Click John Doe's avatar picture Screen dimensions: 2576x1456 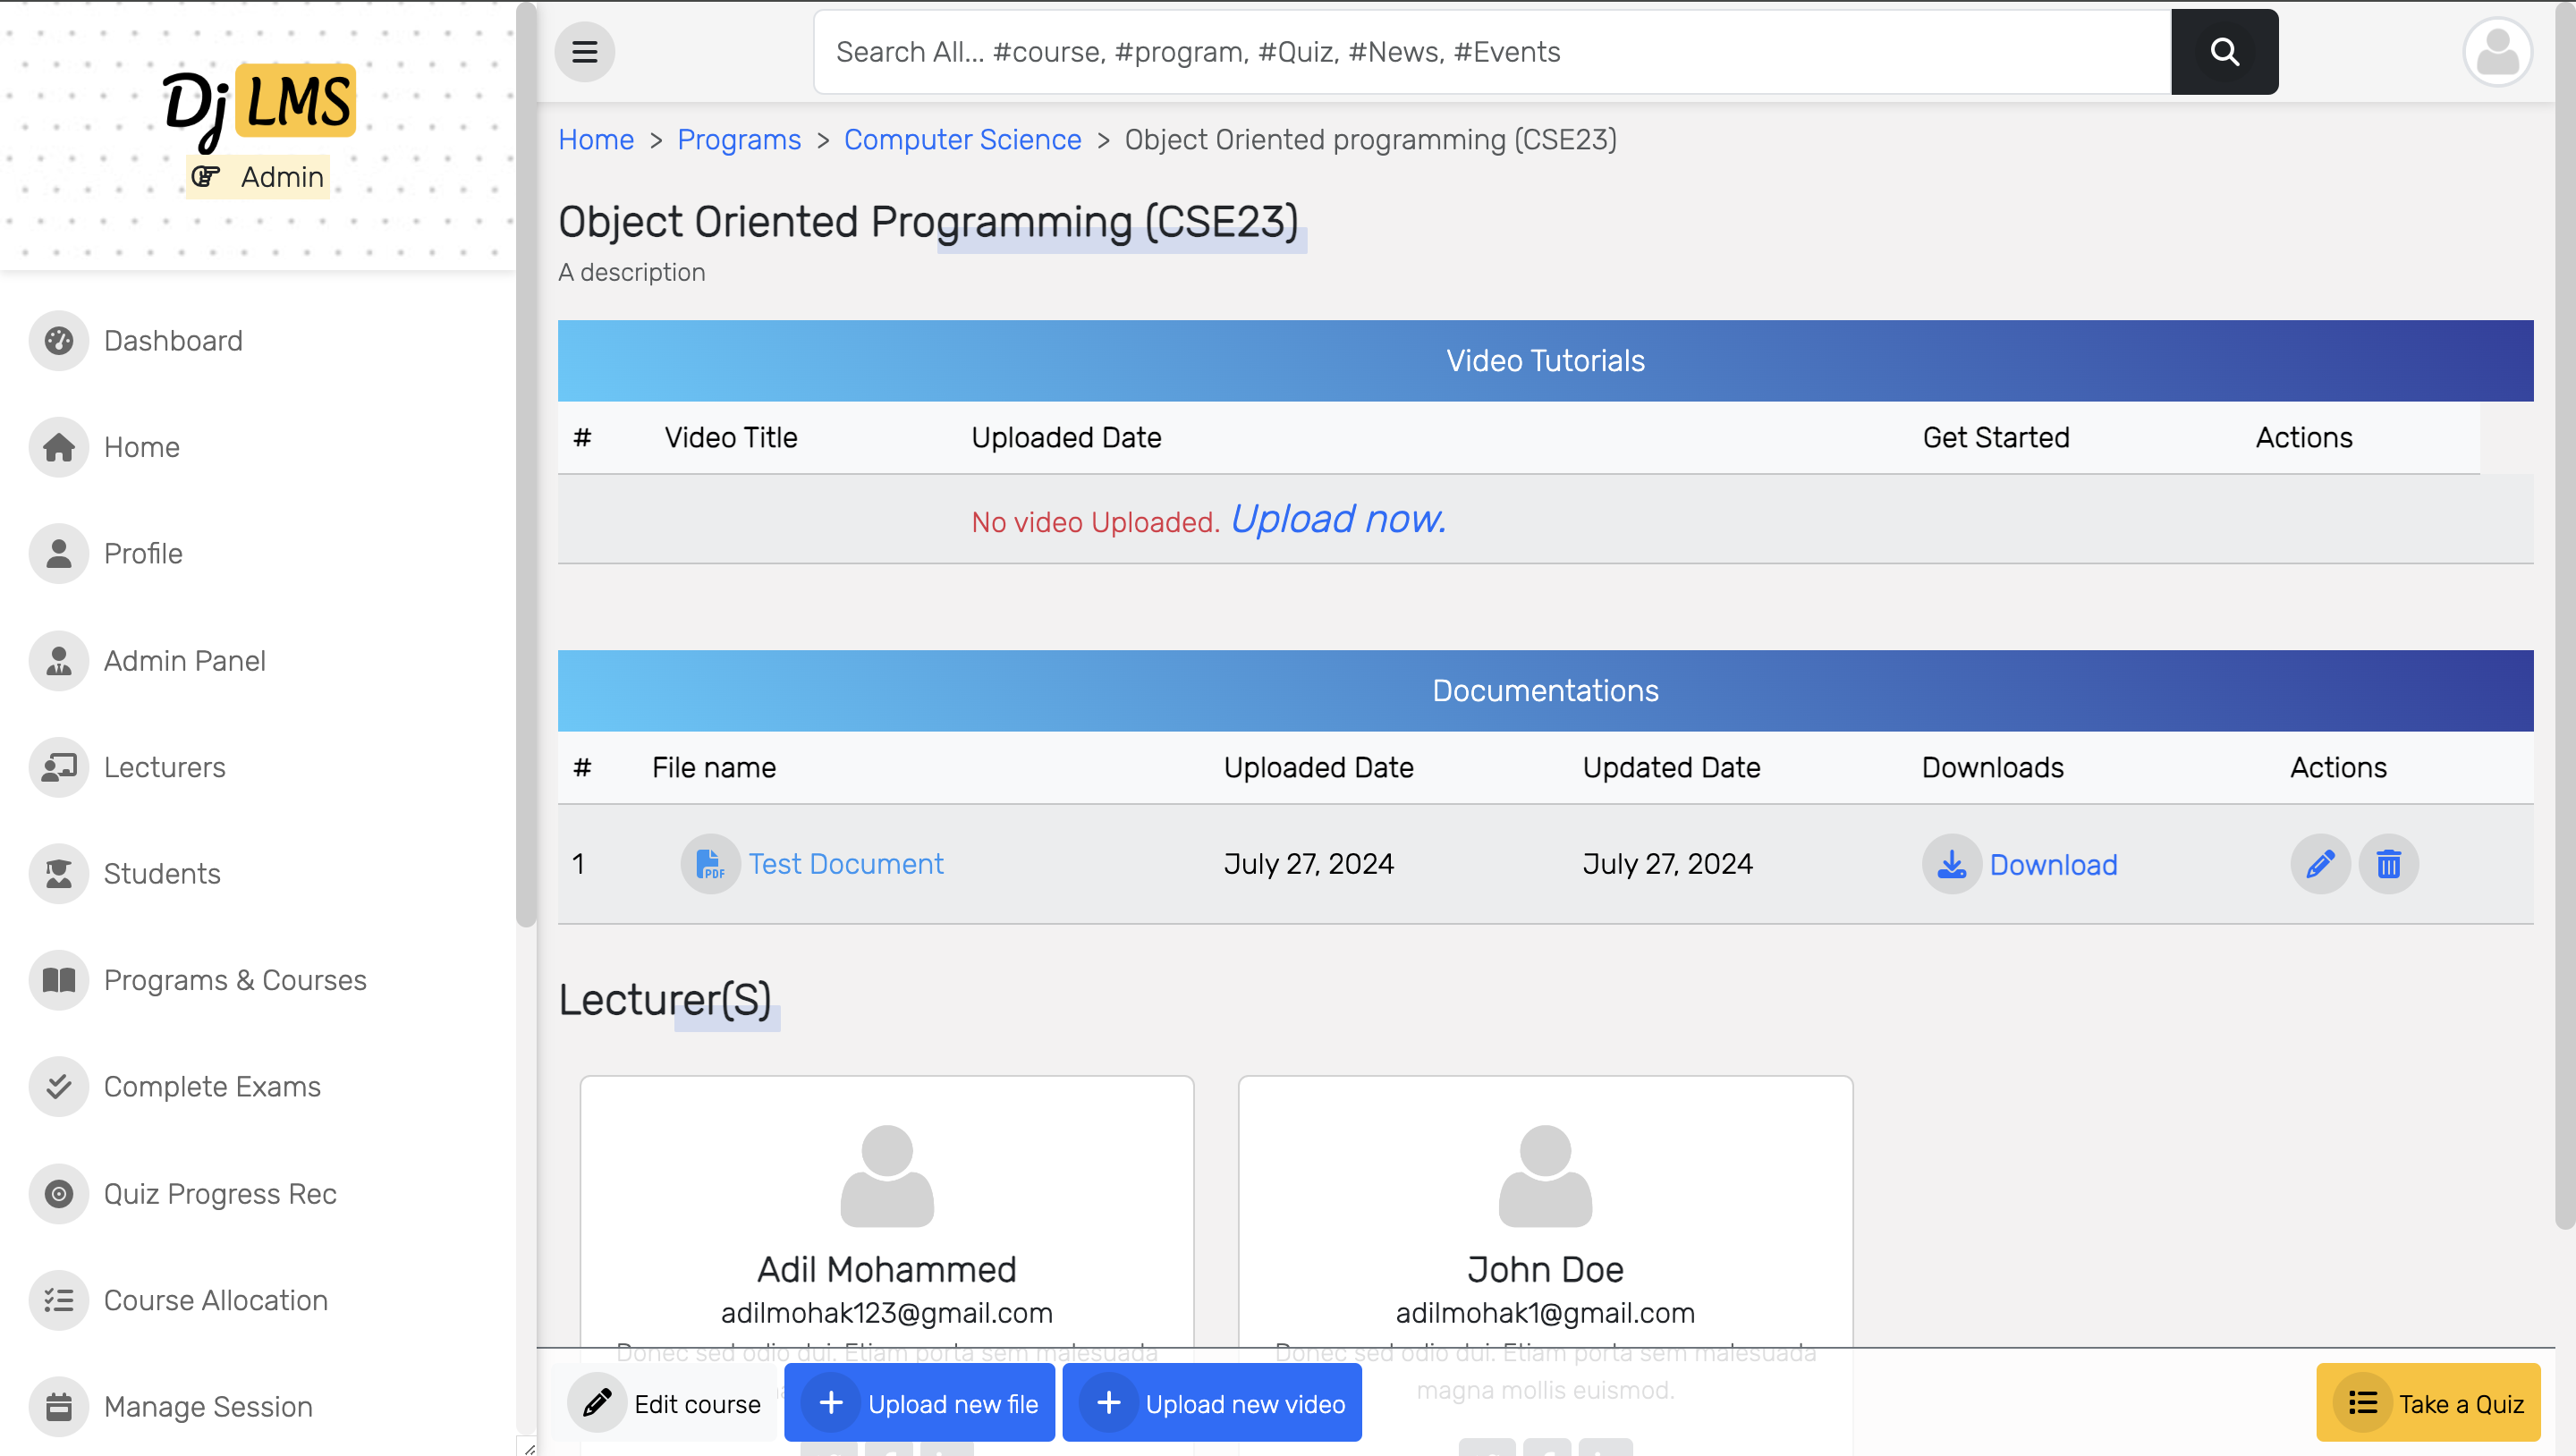1545,1176
